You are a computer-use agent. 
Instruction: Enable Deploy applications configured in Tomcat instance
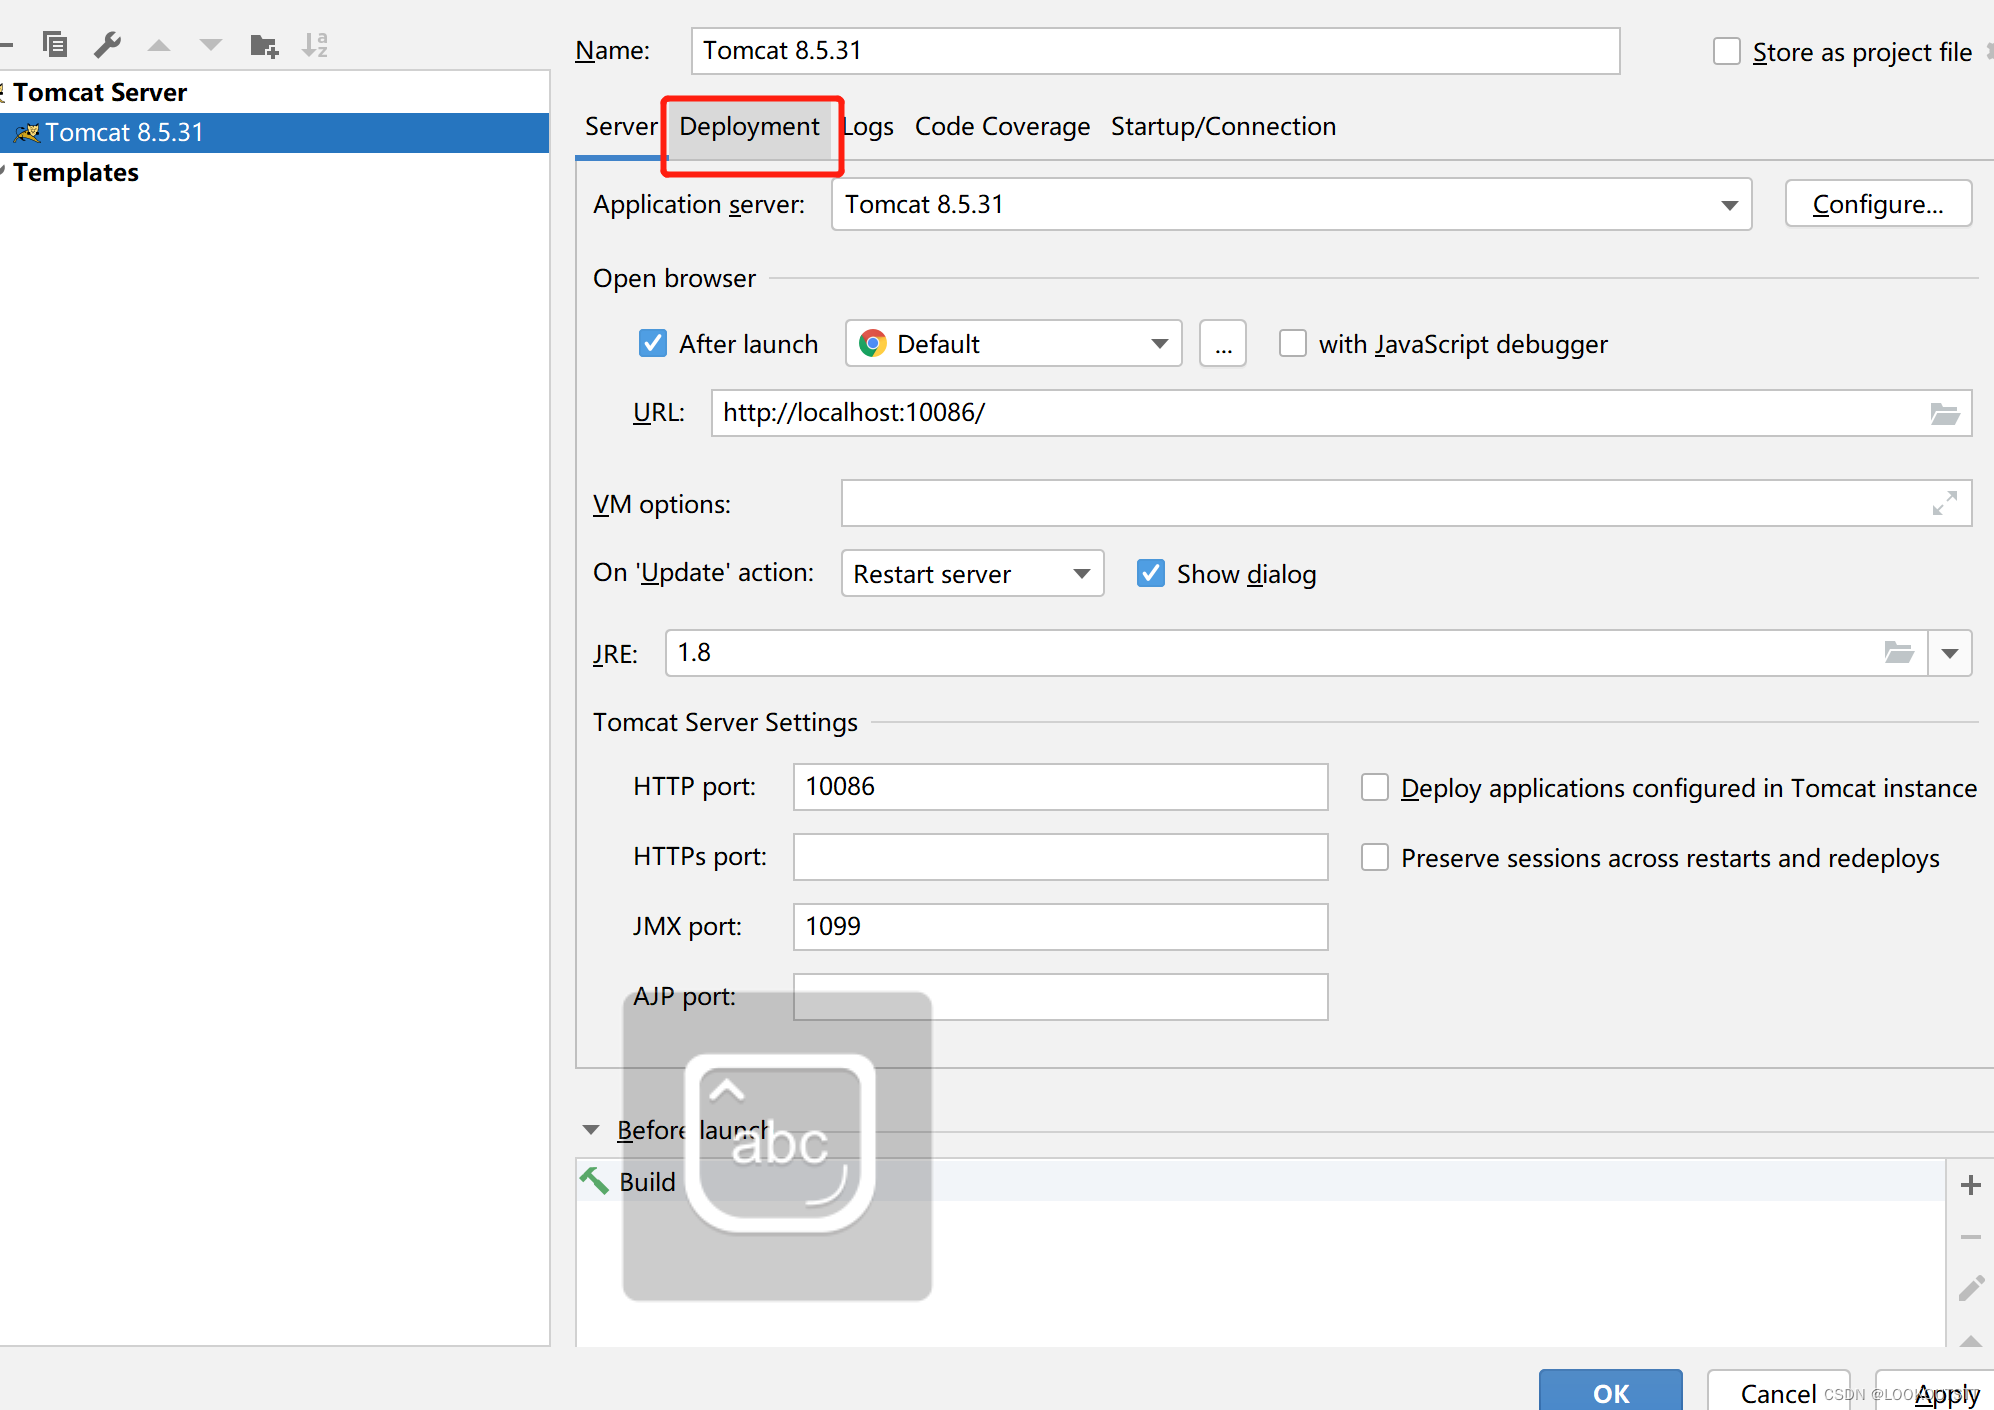point(1375,787)
